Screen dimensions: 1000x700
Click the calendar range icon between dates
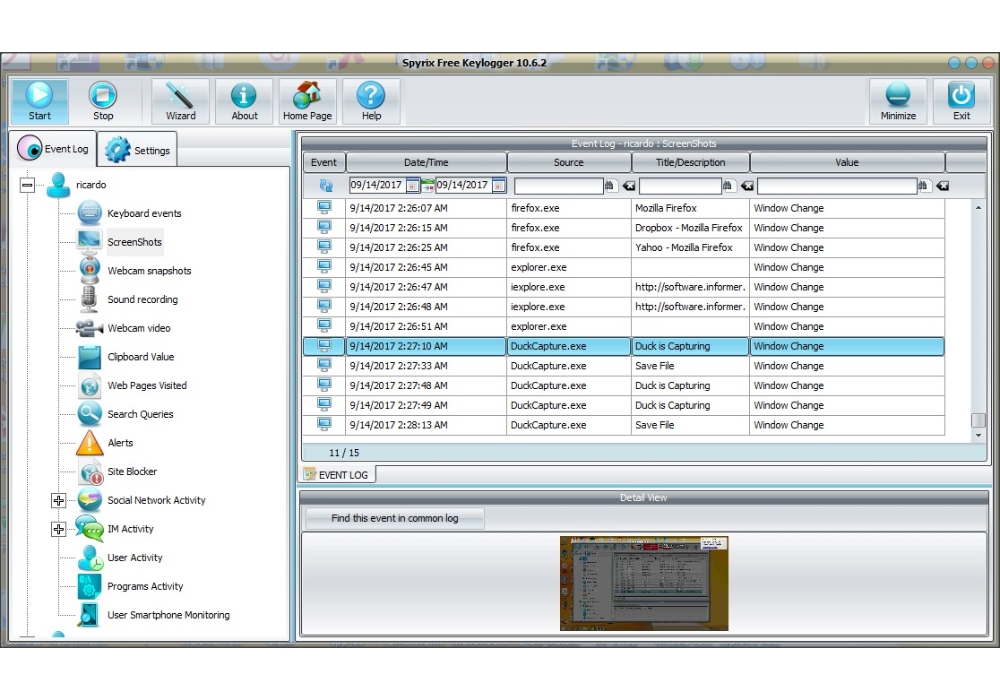click(427, 186)
